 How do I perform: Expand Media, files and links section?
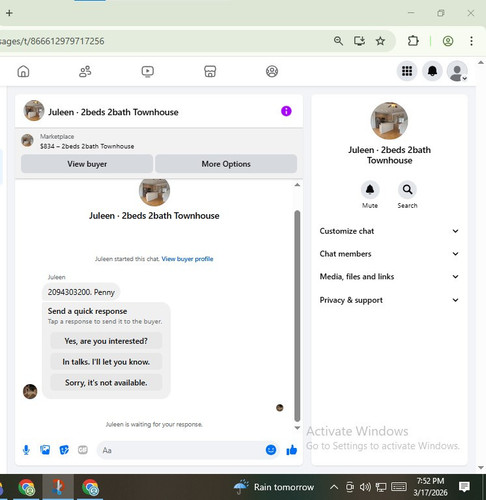389,276
